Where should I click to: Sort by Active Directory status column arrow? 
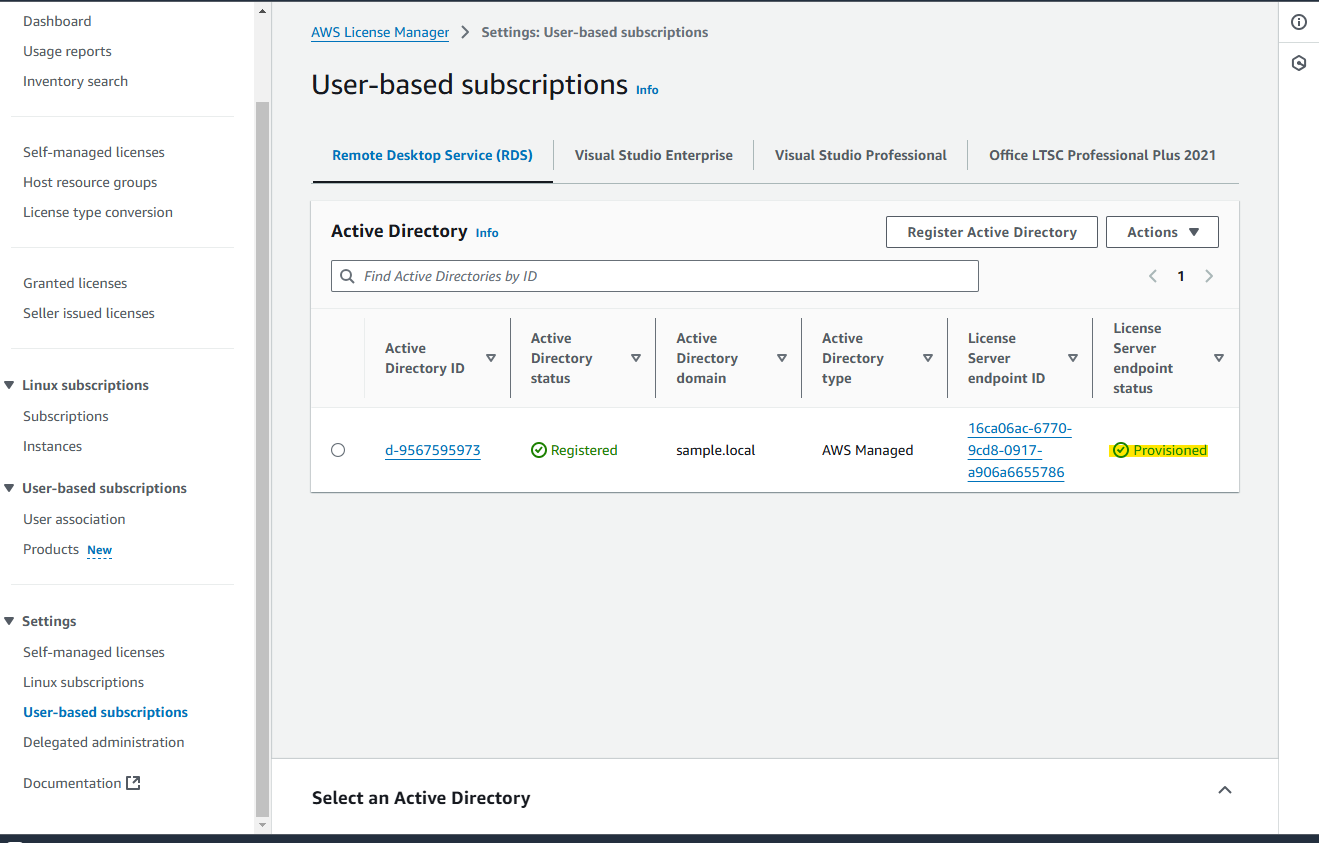coord(636,358)
